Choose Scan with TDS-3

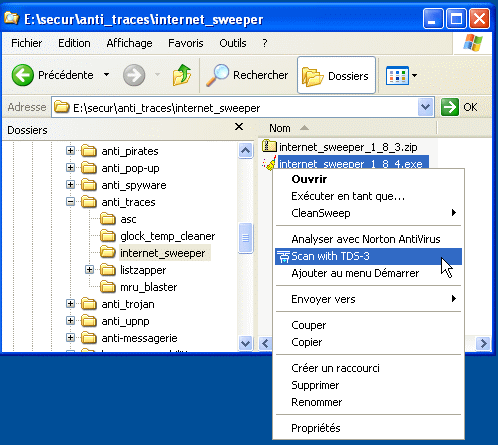[x=368, y=256]
